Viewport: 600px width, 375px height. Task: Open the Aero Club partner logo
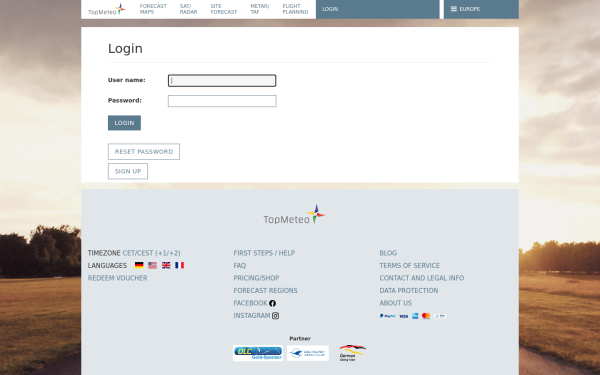click(x=308, y=353)
